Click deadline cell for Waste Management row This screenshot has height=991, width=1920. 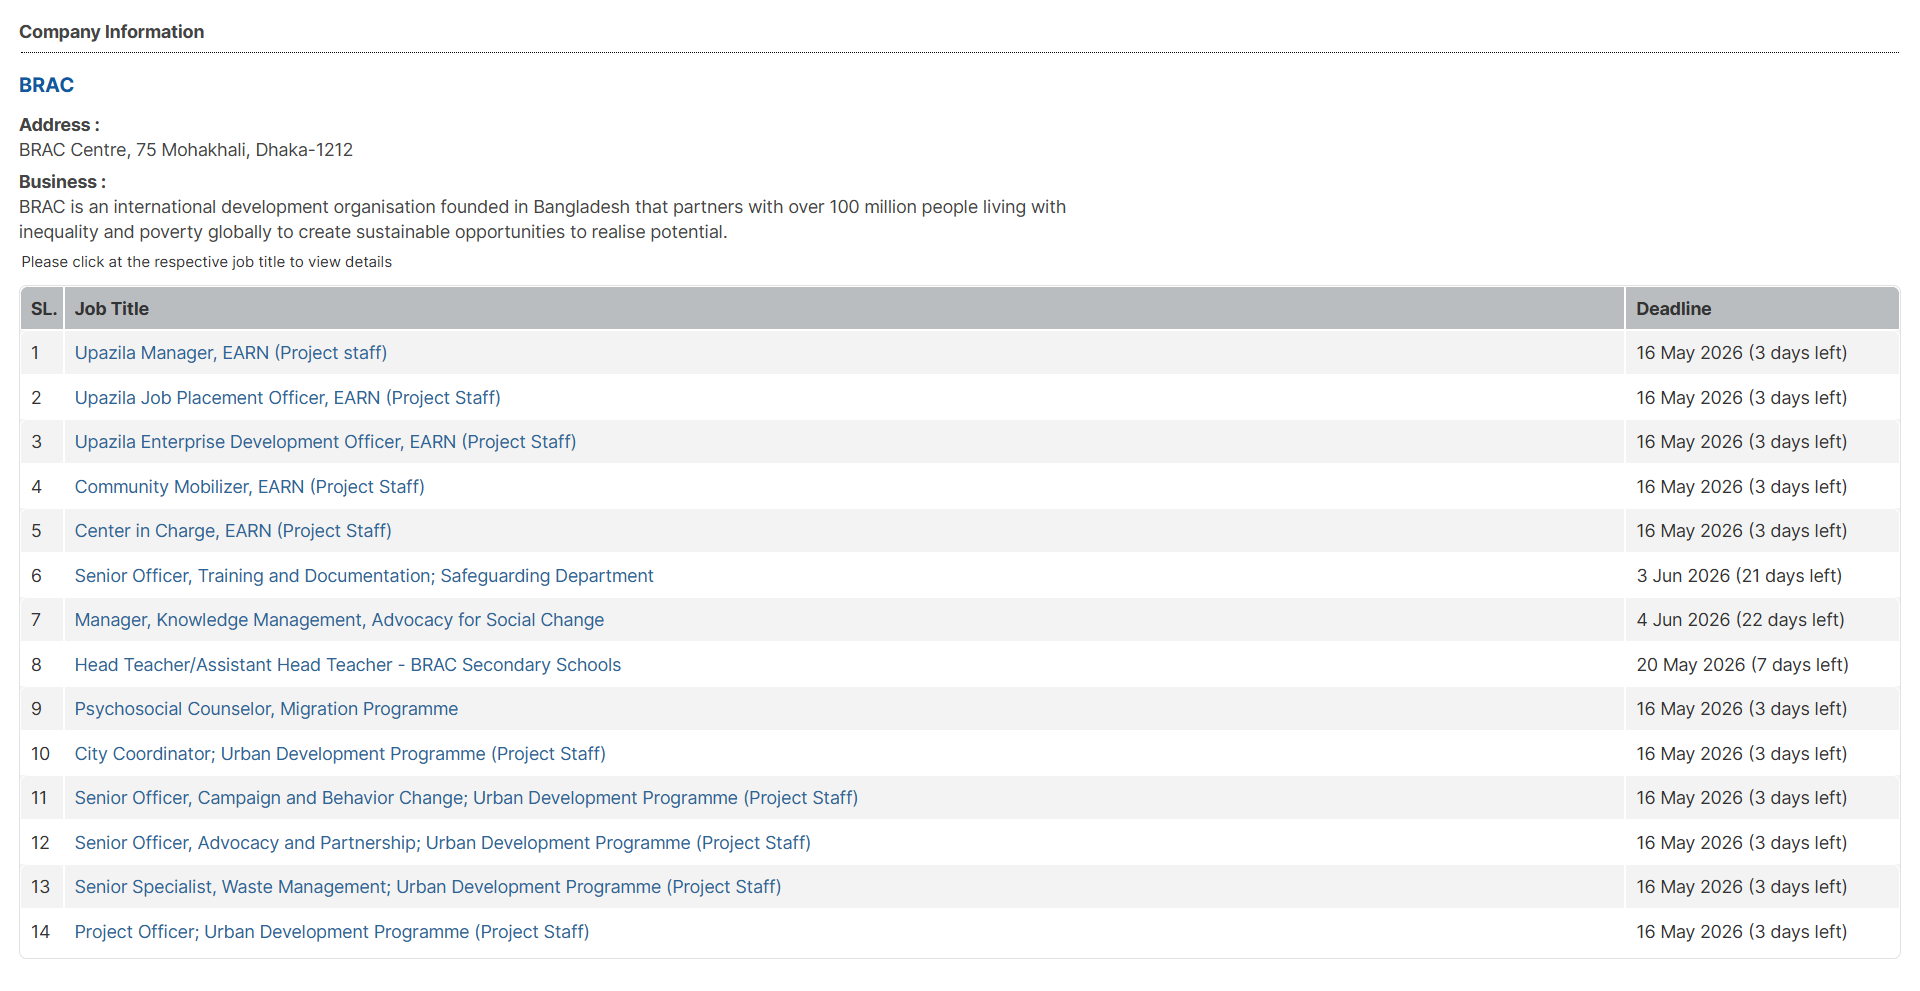point(1762,887)
